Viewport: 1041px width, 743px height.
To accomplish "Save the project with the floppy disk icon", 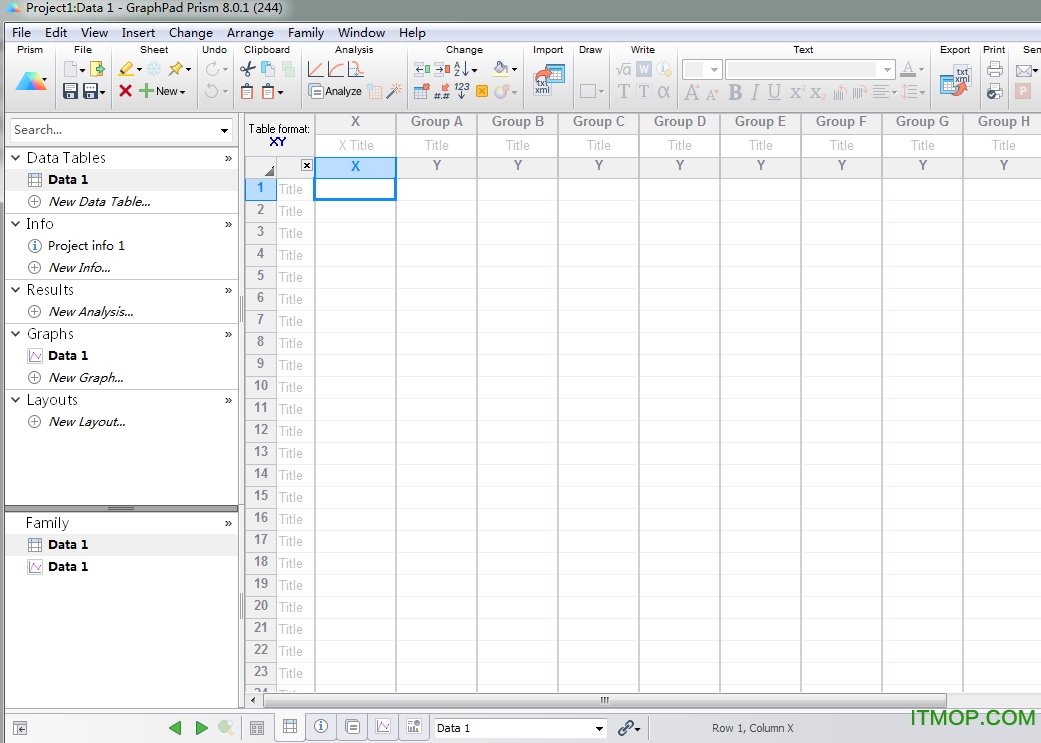I will 70,91.
